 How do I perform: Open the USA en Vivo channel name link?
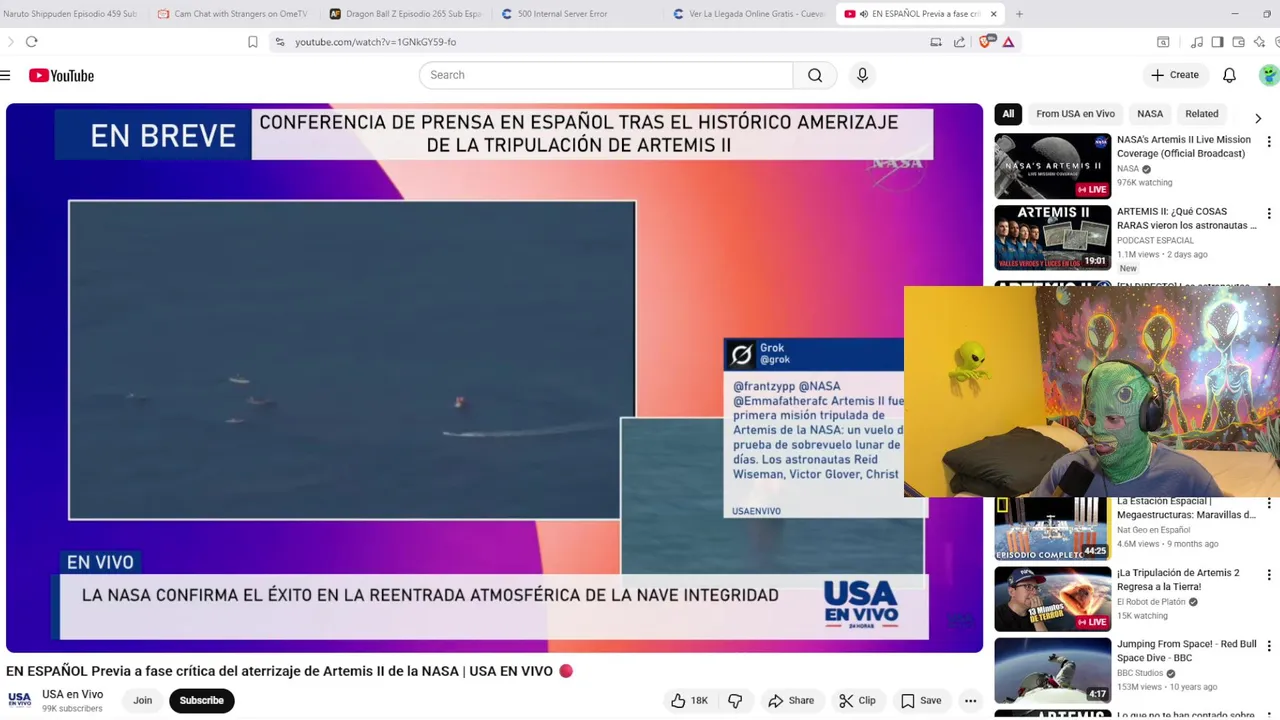(72, 694)
